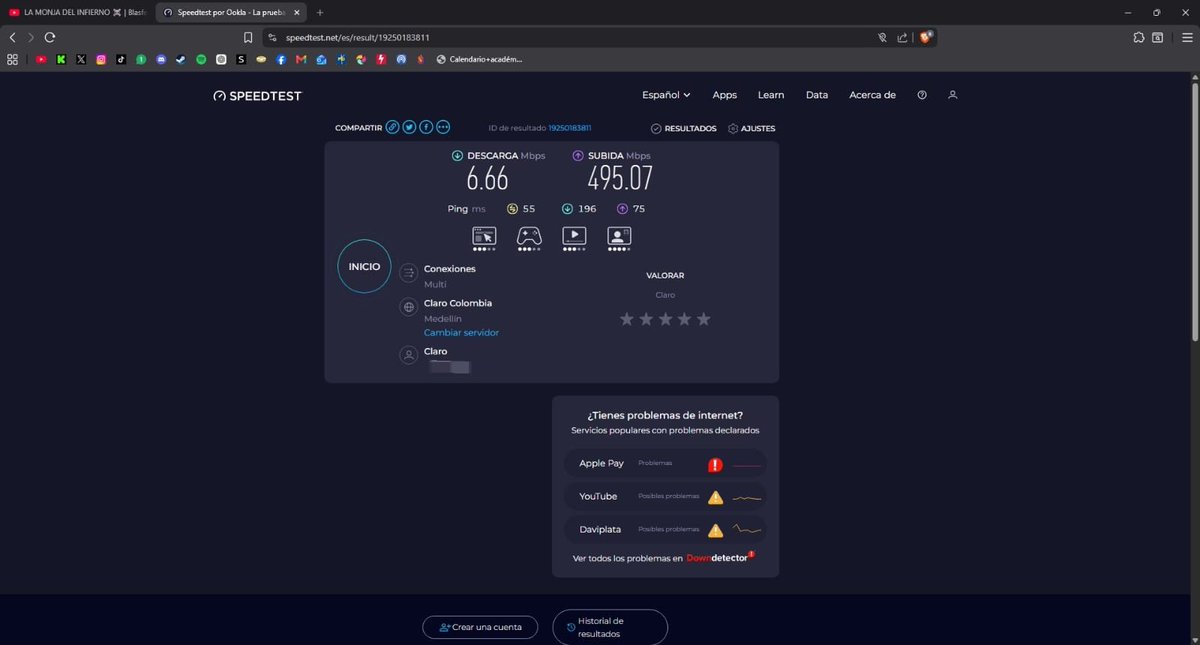Close the Speedtest tab
This screenshot has width=1200, height=645.
[296, 12]
